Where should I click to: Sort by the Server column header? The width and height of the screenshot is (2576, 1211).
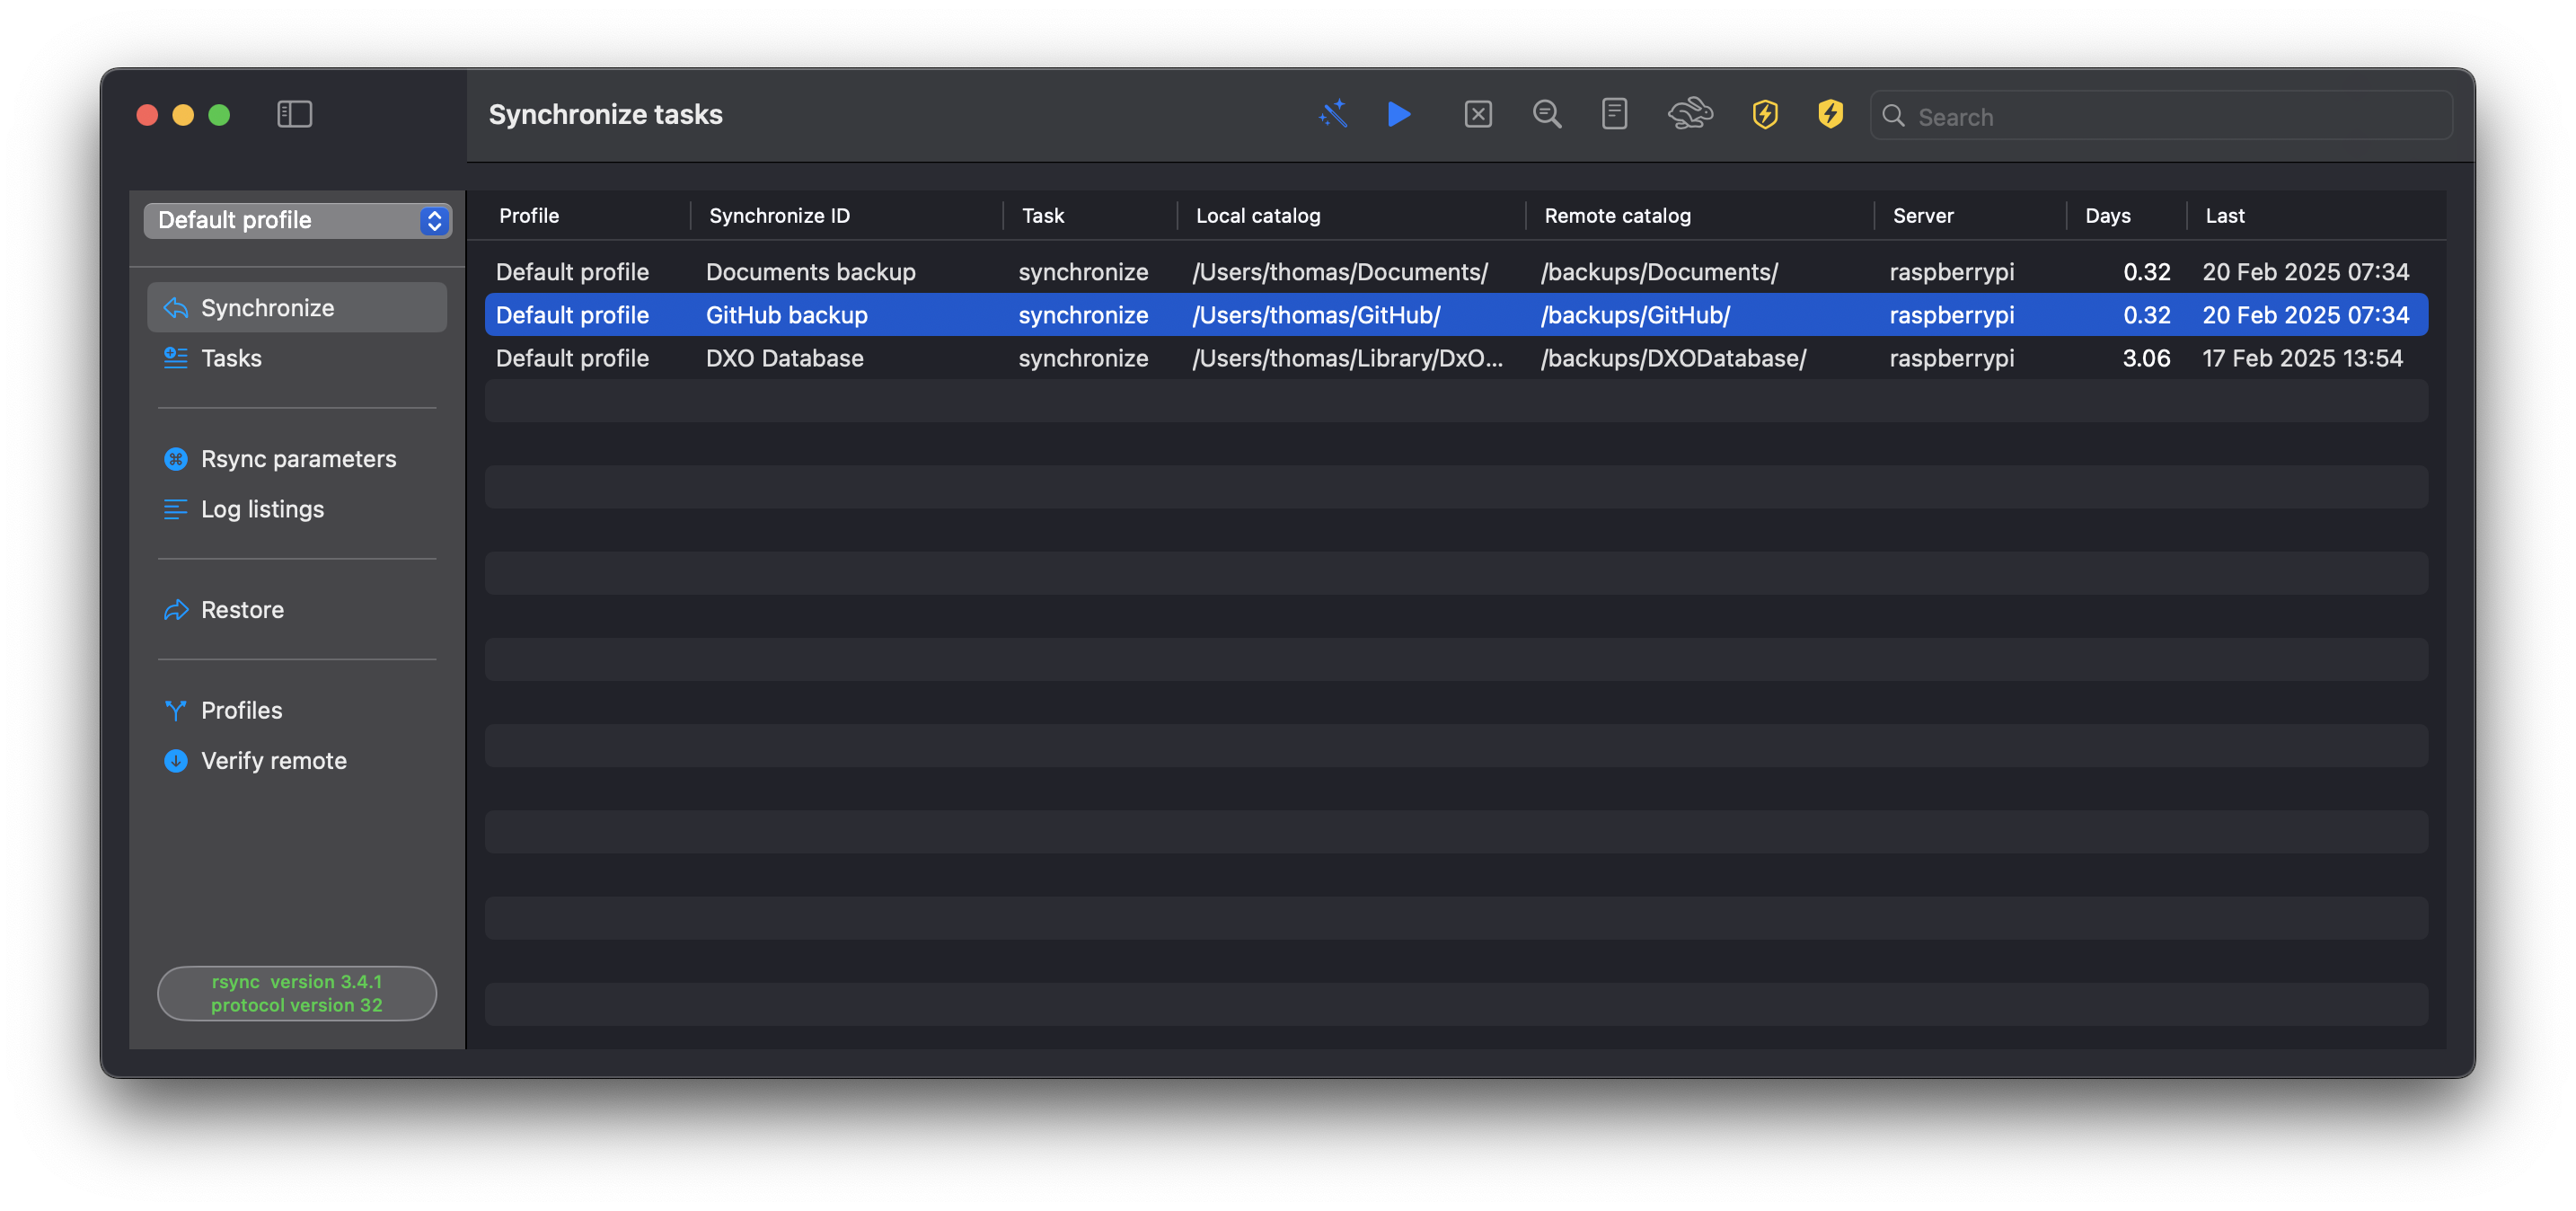coord(1922,216)
